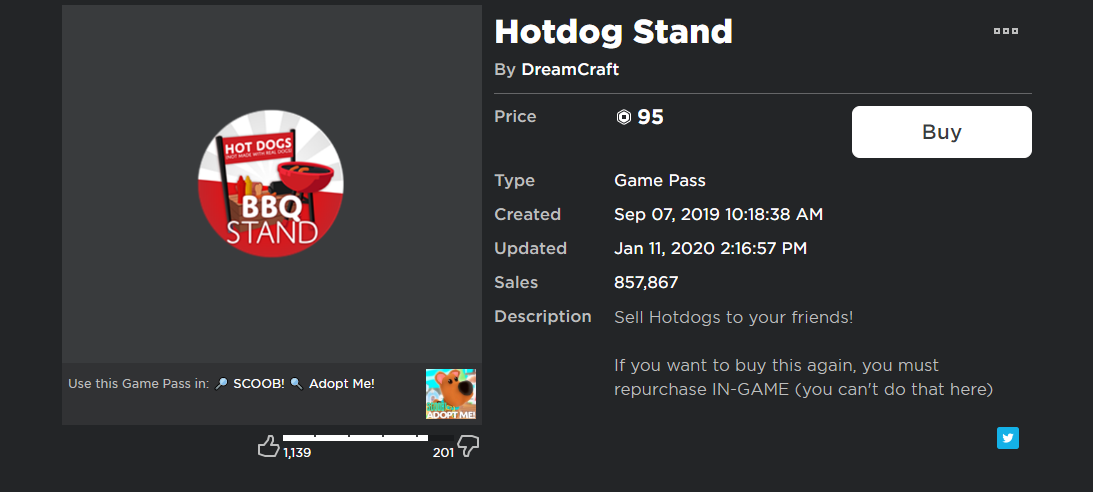Click the price value 95
Viewport: 1093px width, 492px height.
pyautogui.click(x=650, y=117)
